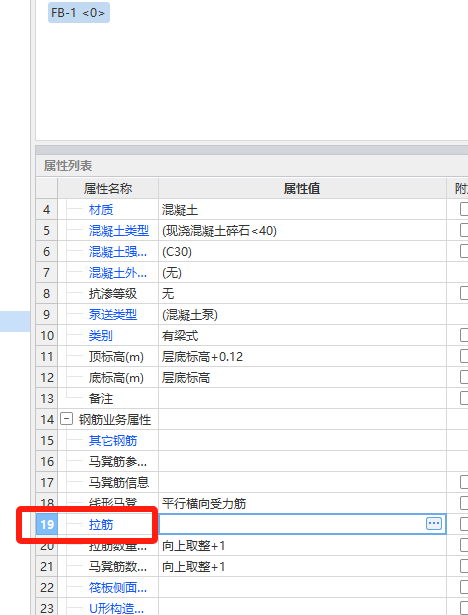The height and width of the screenshot is (615, 468).
Task: Tick the checkbox in the 马凳筋信息 row
Action: 464,482
